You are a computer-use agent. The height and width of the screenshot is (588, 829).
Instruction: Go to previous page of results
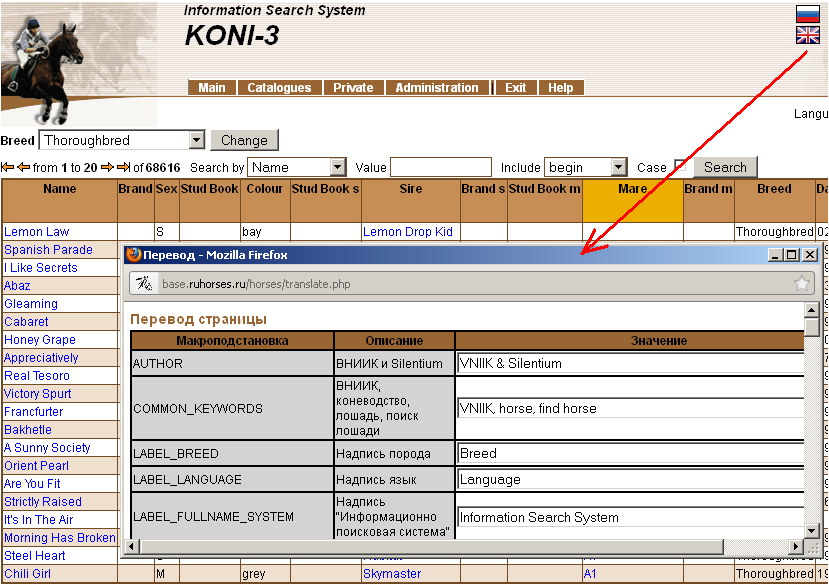23,168
